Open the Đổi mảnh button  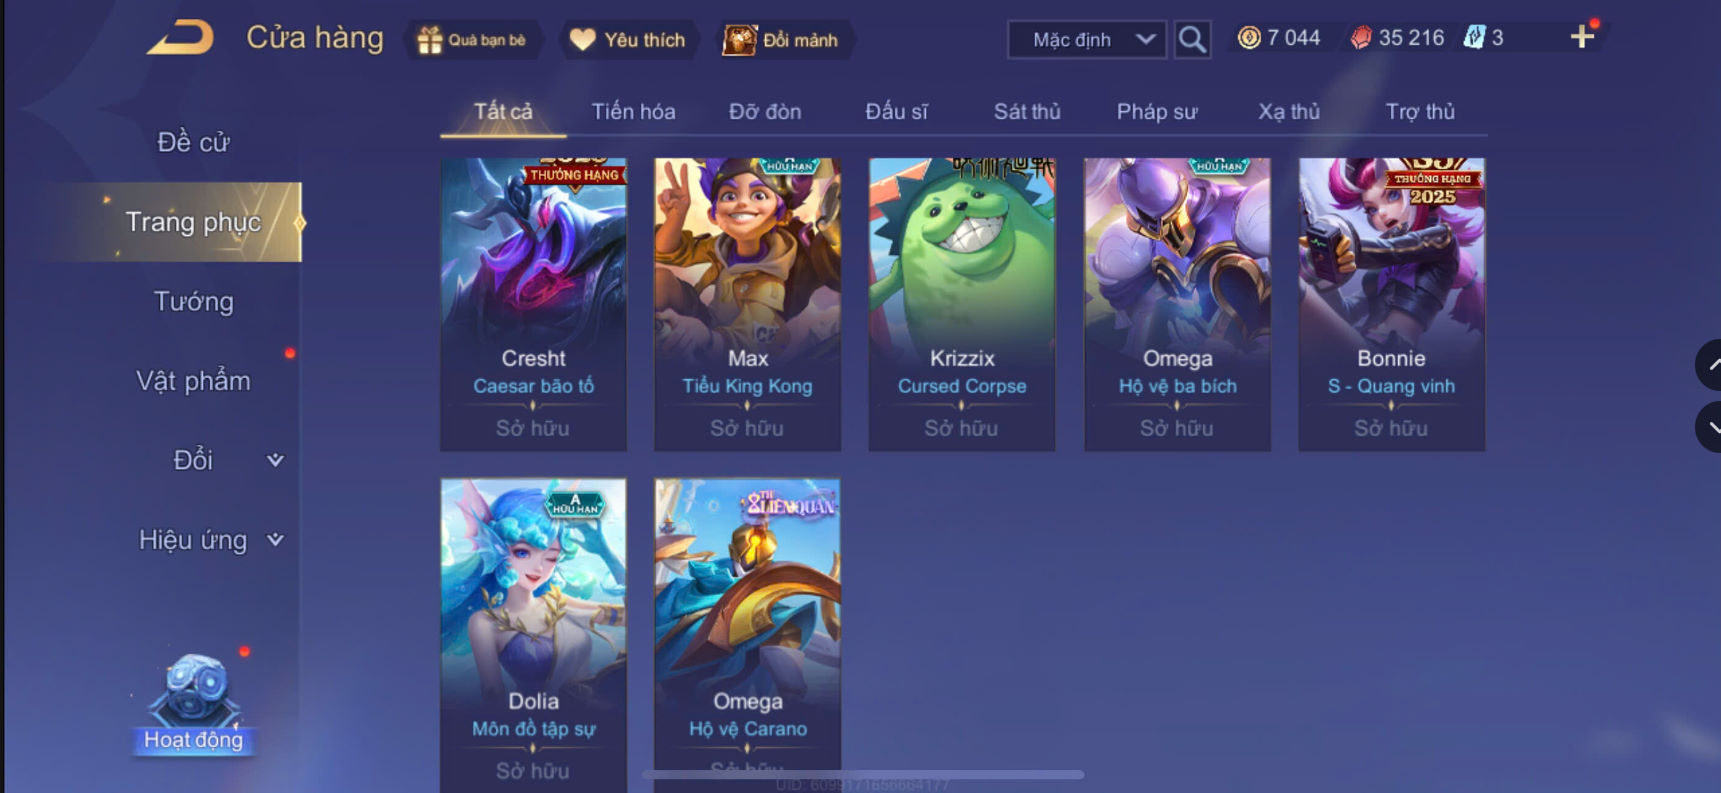(784, 40)
